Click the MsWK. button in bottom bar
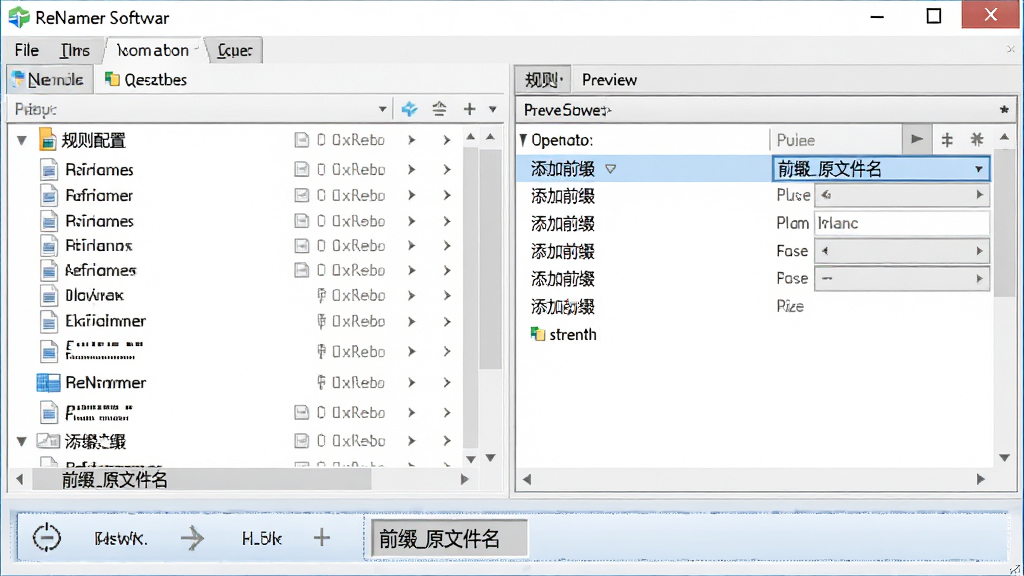This screenshot has height=576, width=1024. (121, 539)
